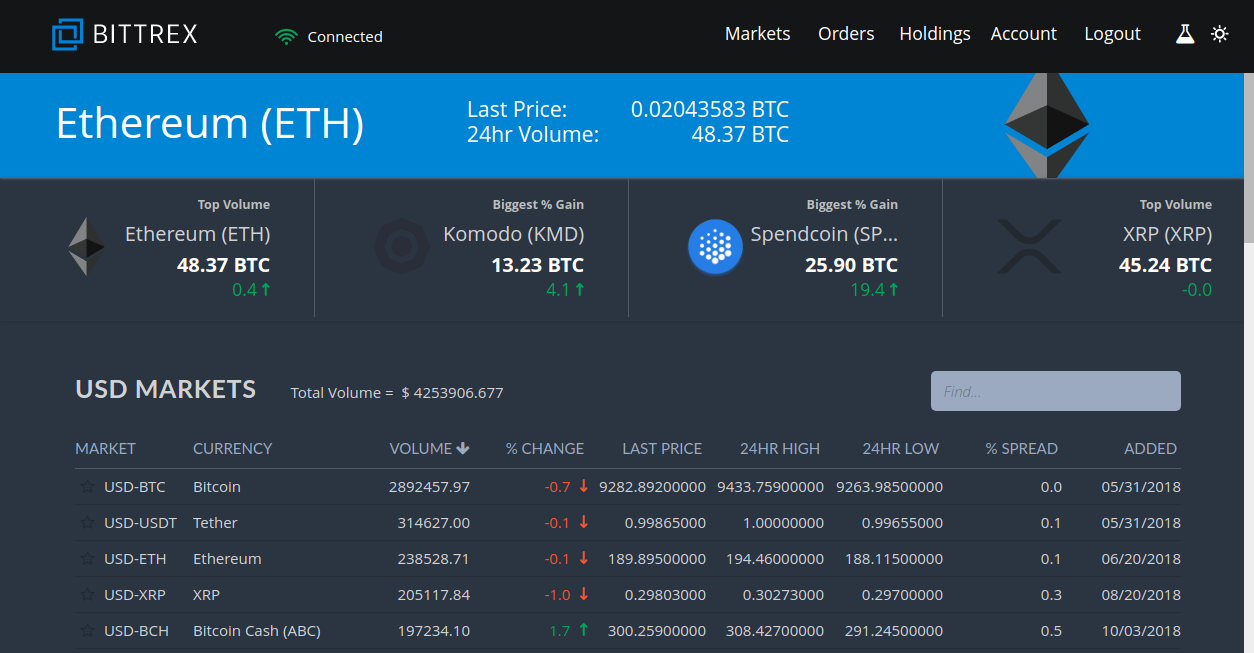This screenshot has height=653, width=1254.
Task: Click the red down arrow for USD-BTC
Action: click(x=584, y=486)
